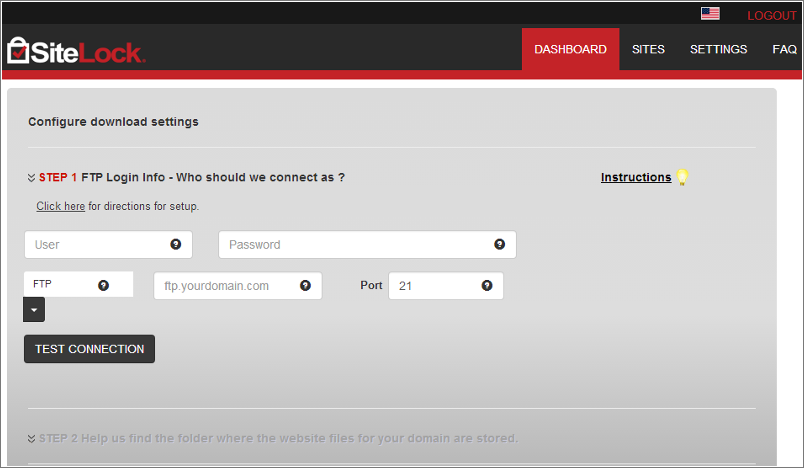Click the lightbulb icon beside Instructions

(x=683, y=177)
